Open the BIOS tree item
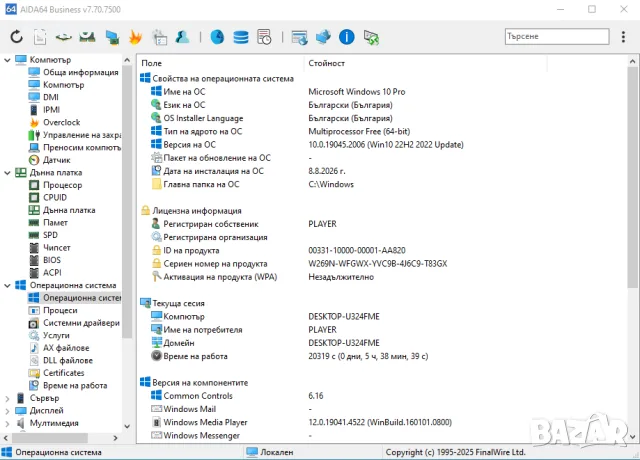The height and width of the screenshot is (460, 640). (x=51, y=260)
